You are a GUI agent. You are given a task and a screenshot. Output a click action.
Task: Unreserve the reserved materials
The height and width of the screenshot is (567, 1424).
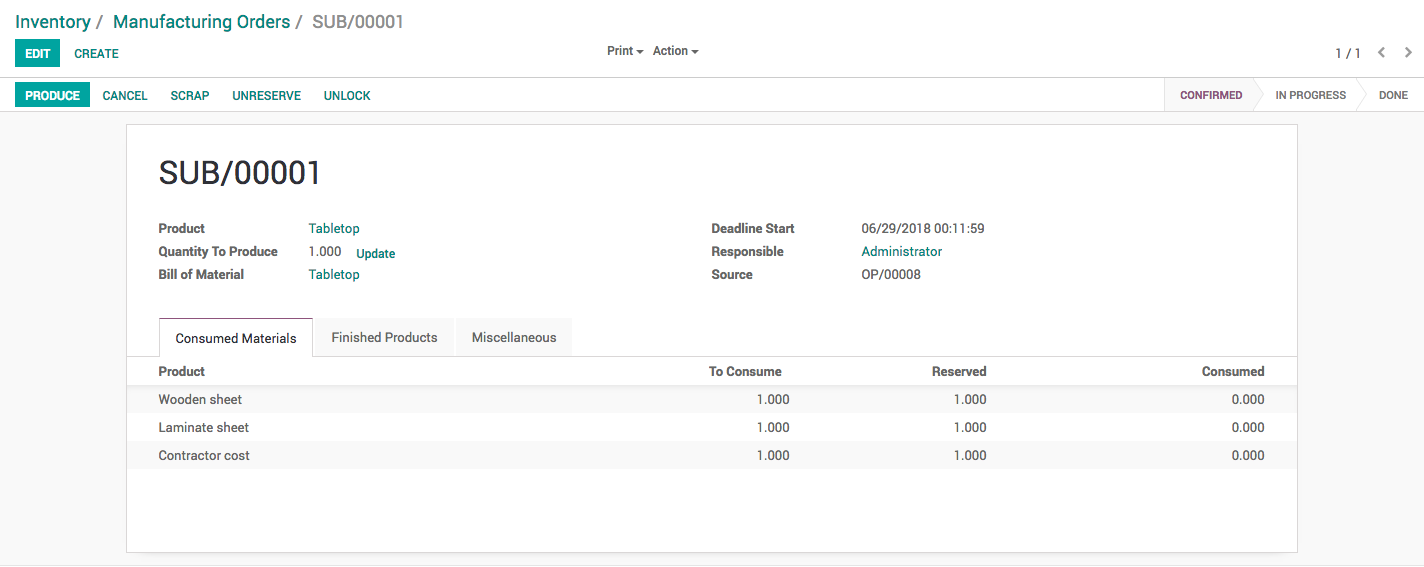[266, 96]
